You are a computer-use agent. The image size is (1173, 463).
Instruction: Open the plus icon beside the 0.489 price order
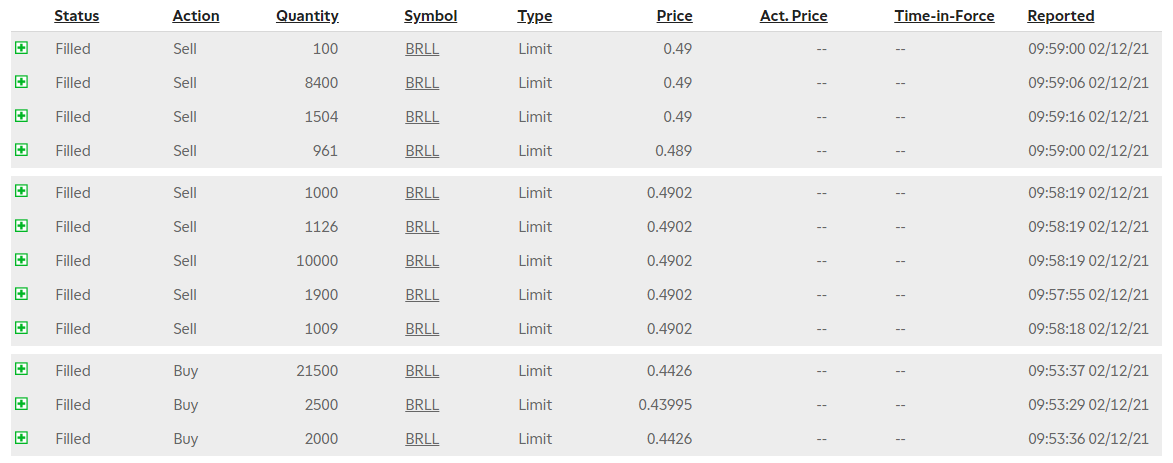[x=21, y=150]
